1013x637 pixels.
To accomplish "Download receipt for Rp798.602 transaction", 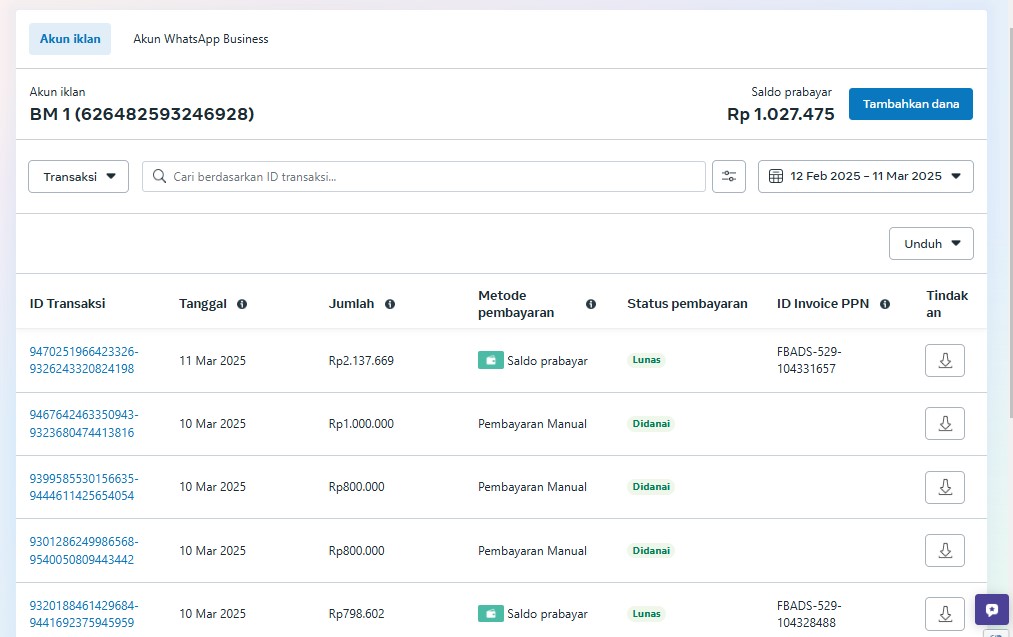I will click(x=944, y=613).
